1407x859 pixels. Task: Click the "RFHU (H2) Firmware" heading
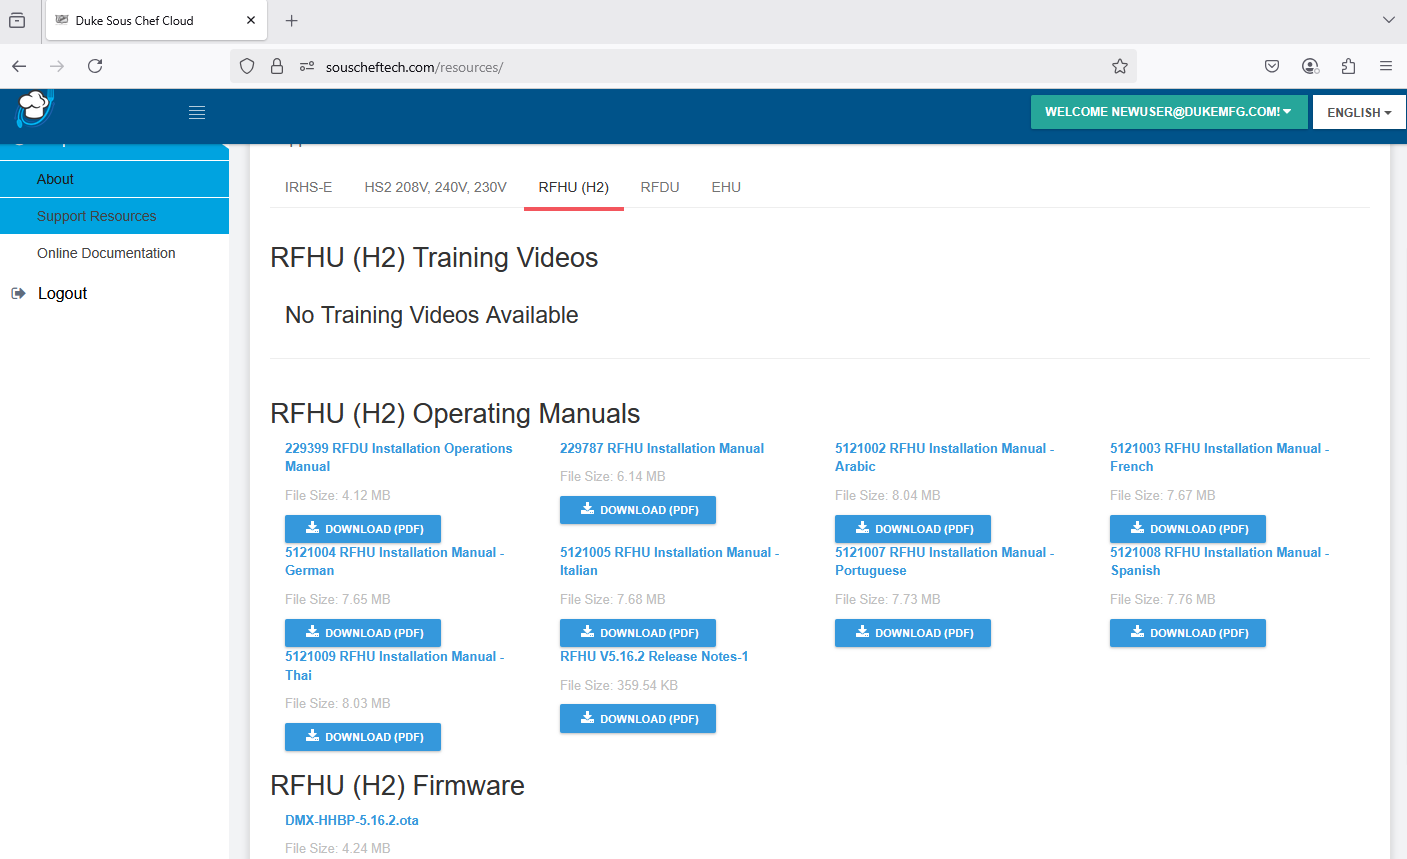coord(397,785)
